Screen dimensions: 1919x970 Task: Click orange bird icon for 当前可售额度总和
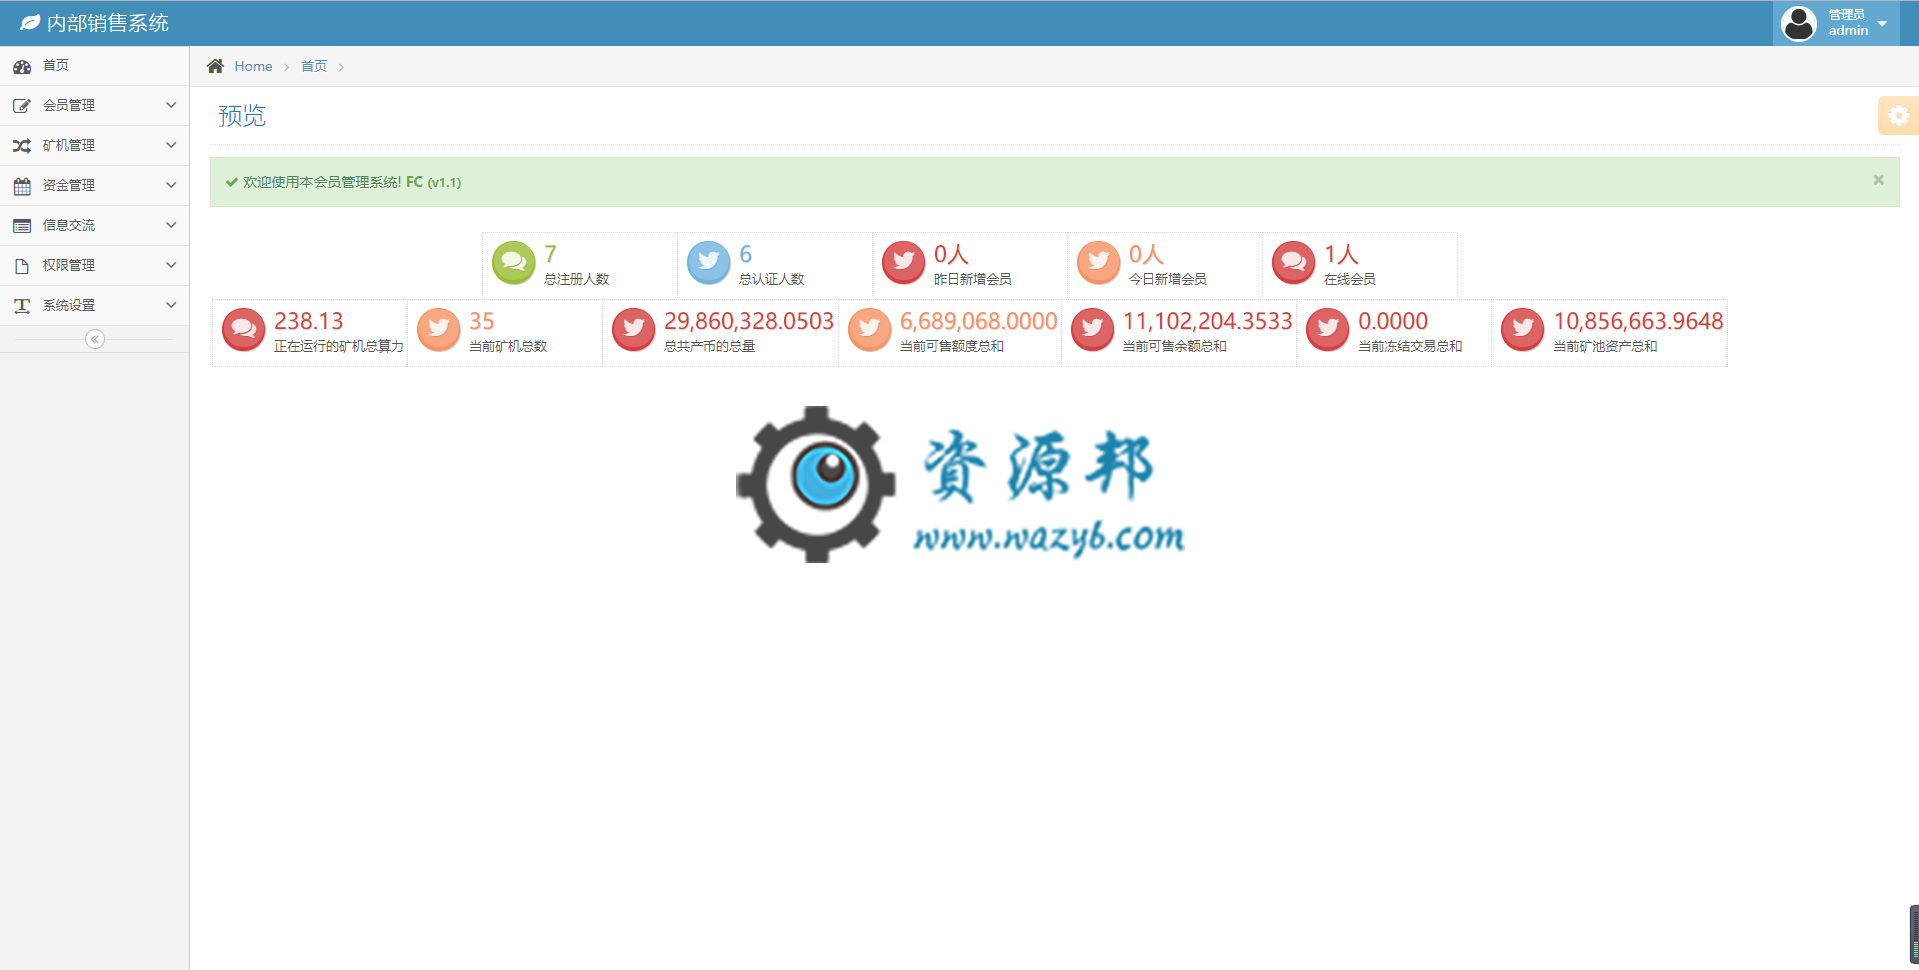[870, 330]
